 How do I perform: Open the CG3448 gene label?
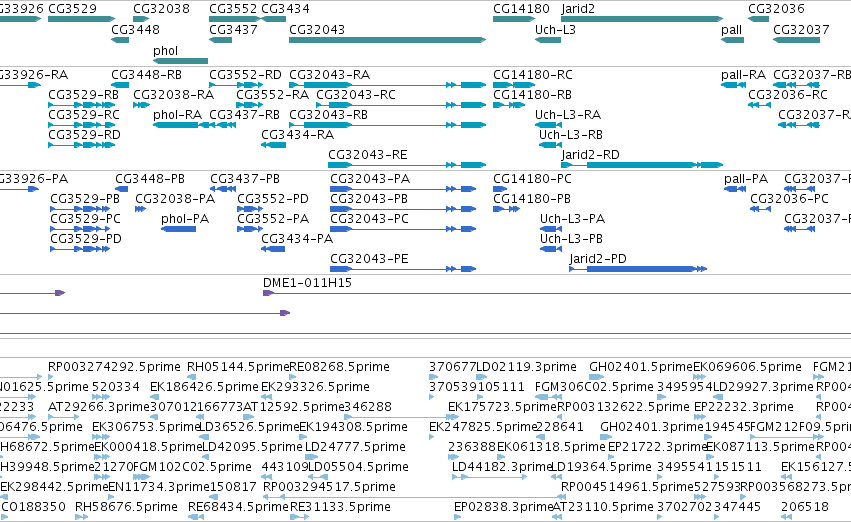coord(135,29)
